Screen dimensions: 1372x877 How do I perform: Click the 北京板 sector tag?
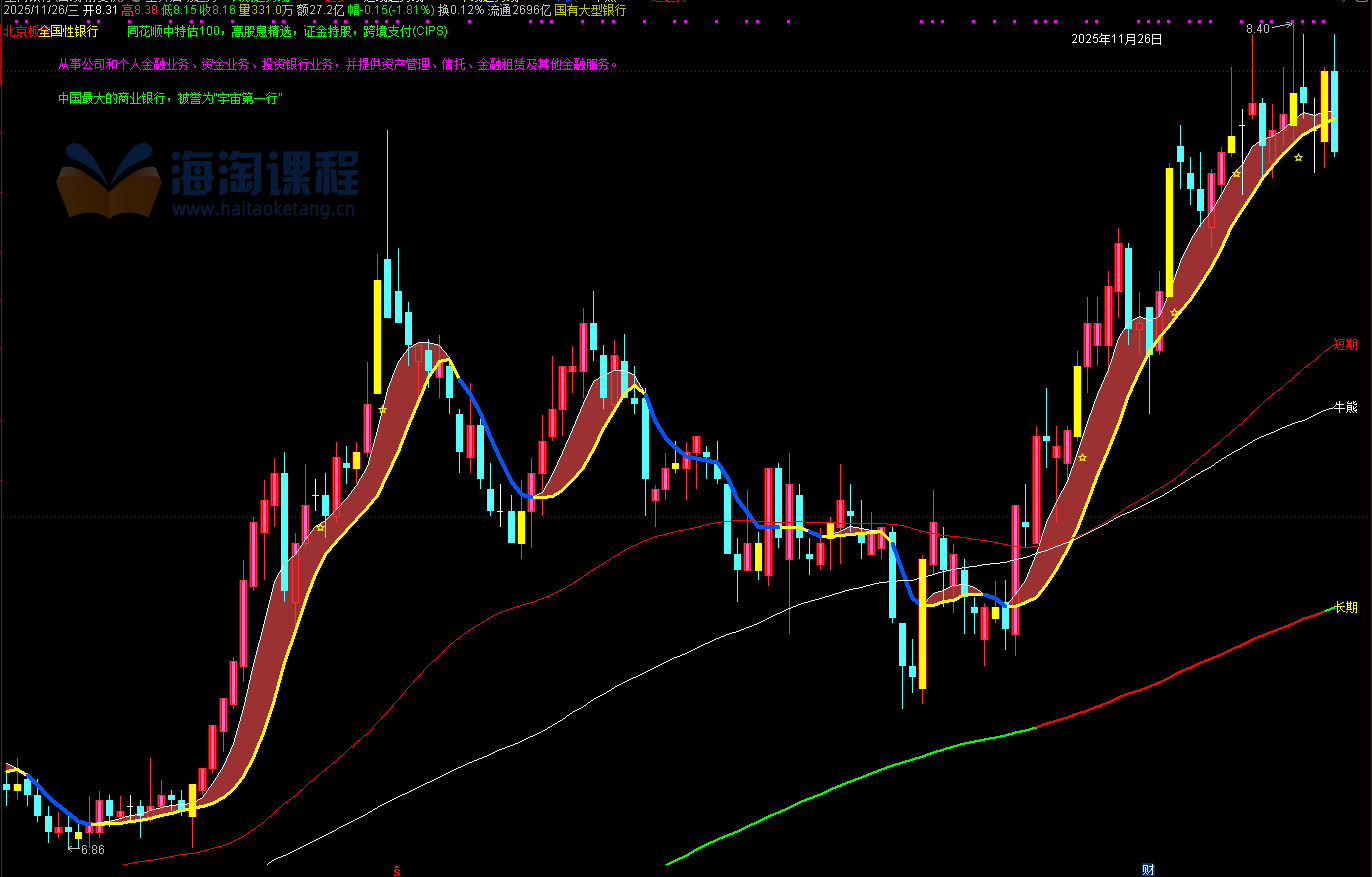(x=20, y=31)
